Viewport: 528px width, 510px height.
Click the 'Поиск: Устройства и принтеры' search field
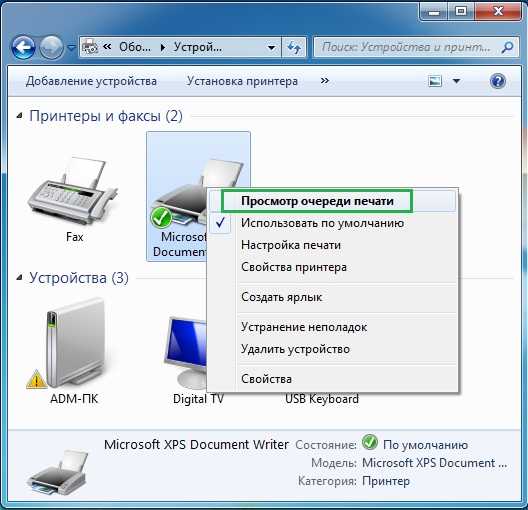pyautogui.click(x=407, y=47)
